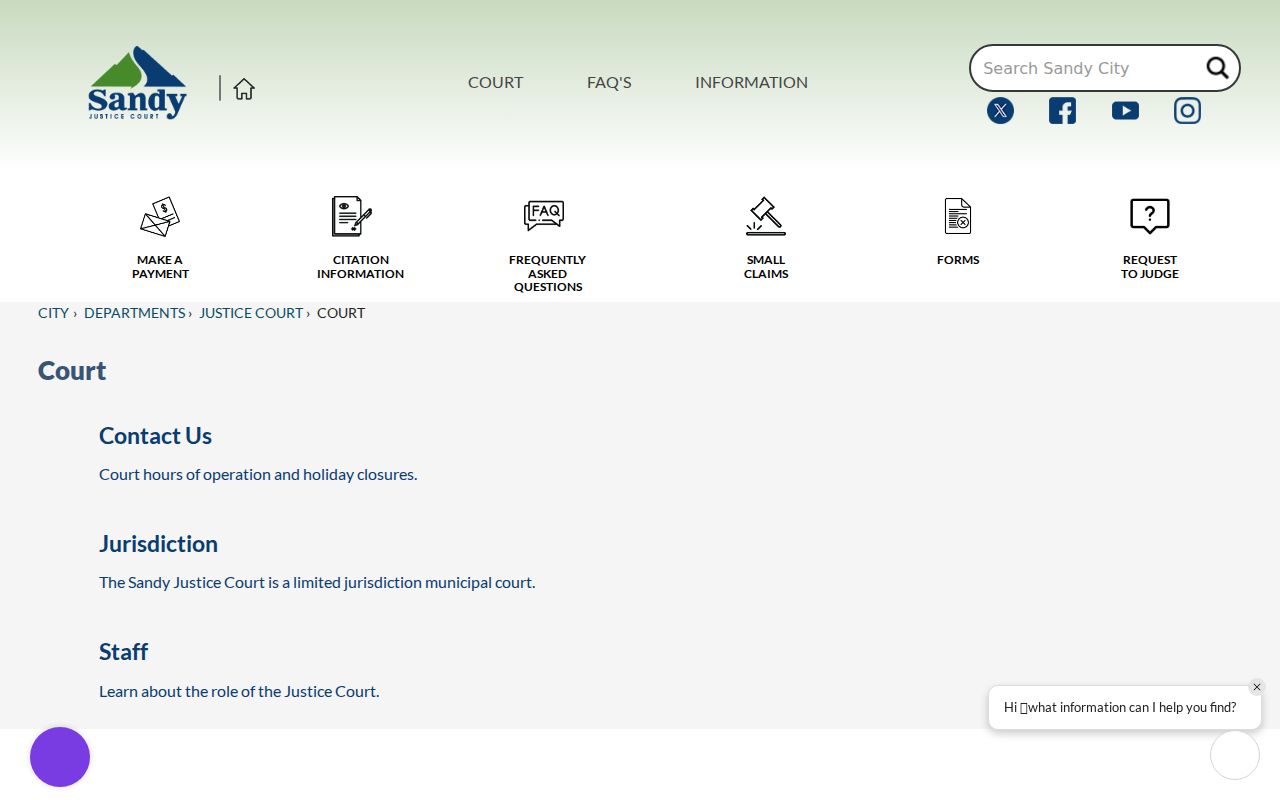Viewport: 1280px width, 800px height.
Task: Click the Request to Judge question icon
Action: [x=1150, y=216]
